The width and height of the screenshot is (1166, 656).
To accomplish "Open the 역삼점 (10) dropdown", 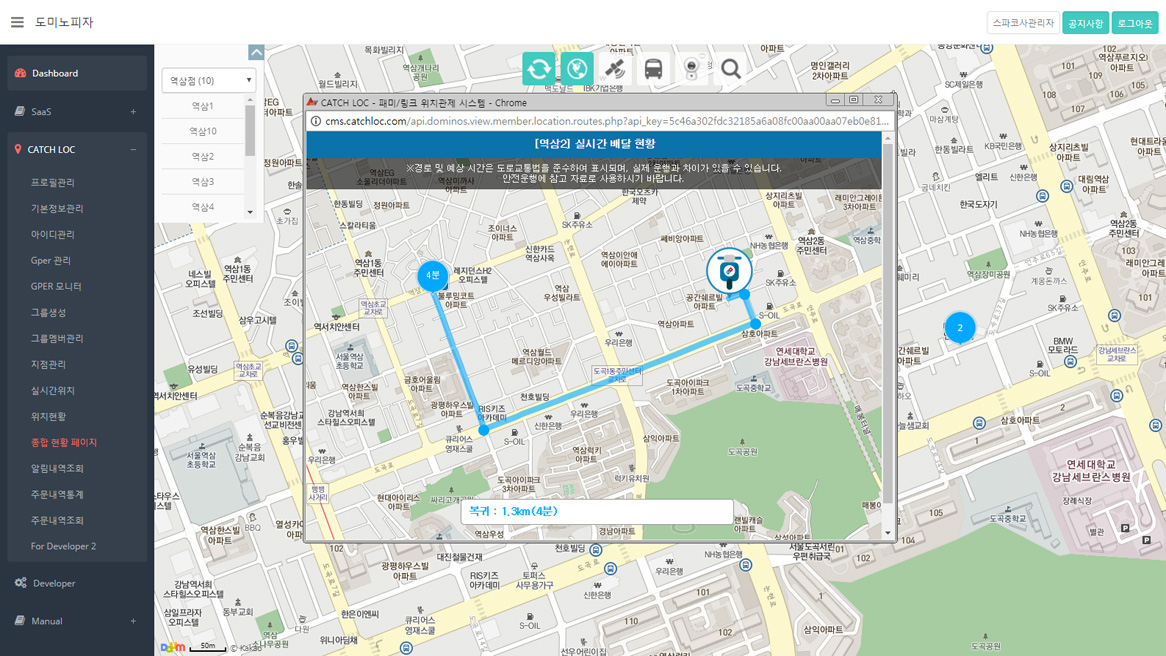I will (x=209, y=80).
